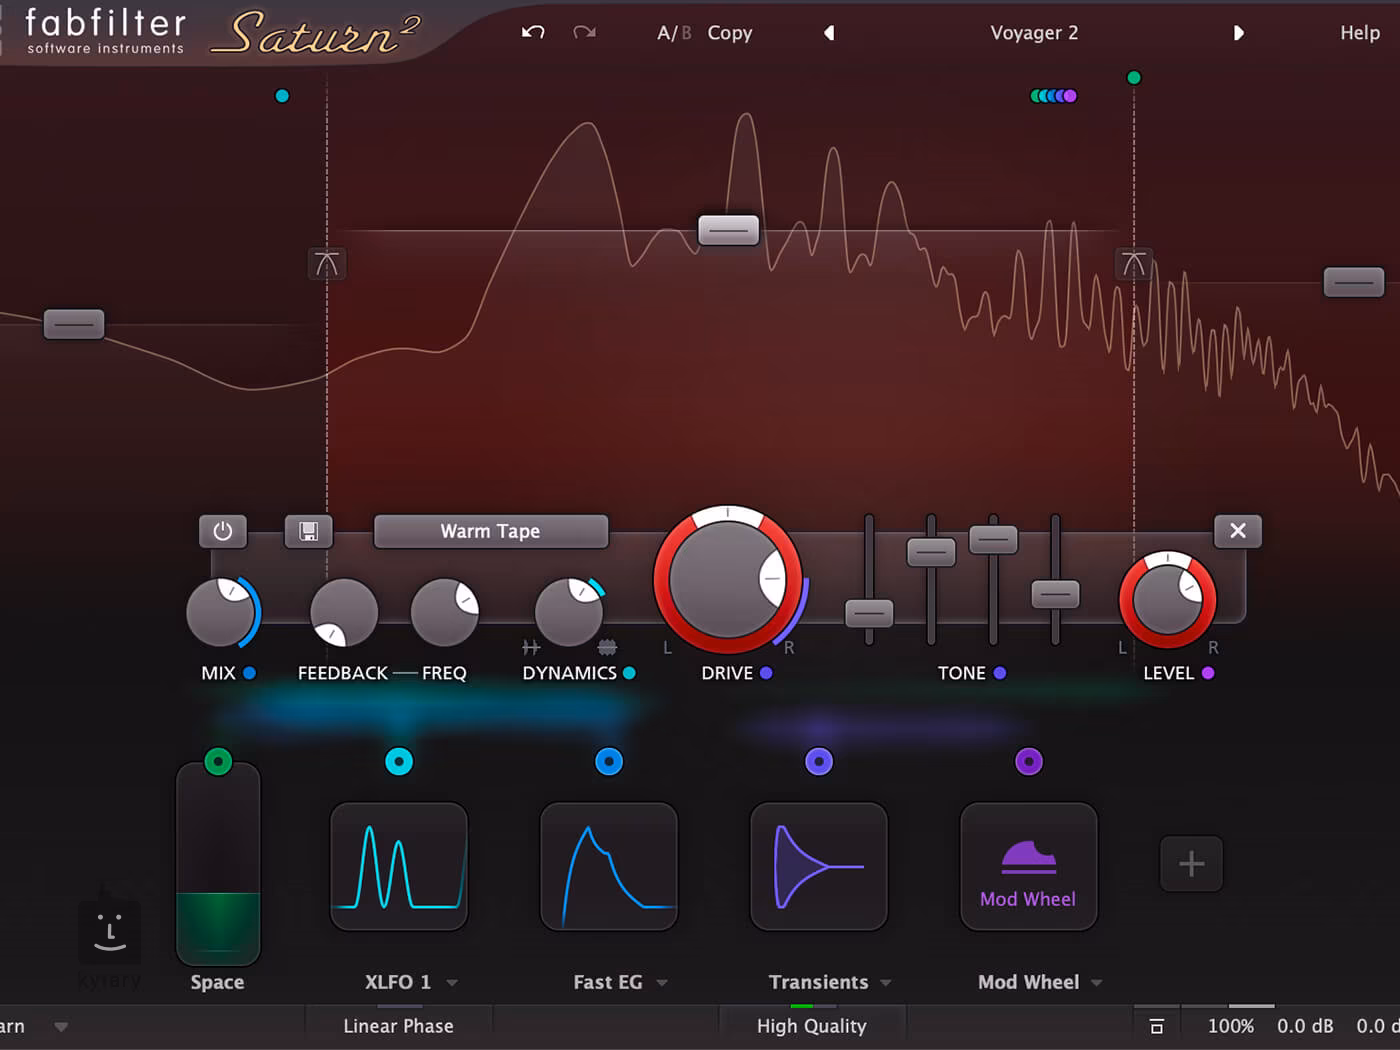This screenshot has width=1400, height=1050.
Task: Go to the previous preset arrow
Action: click(x=828, y=33)
